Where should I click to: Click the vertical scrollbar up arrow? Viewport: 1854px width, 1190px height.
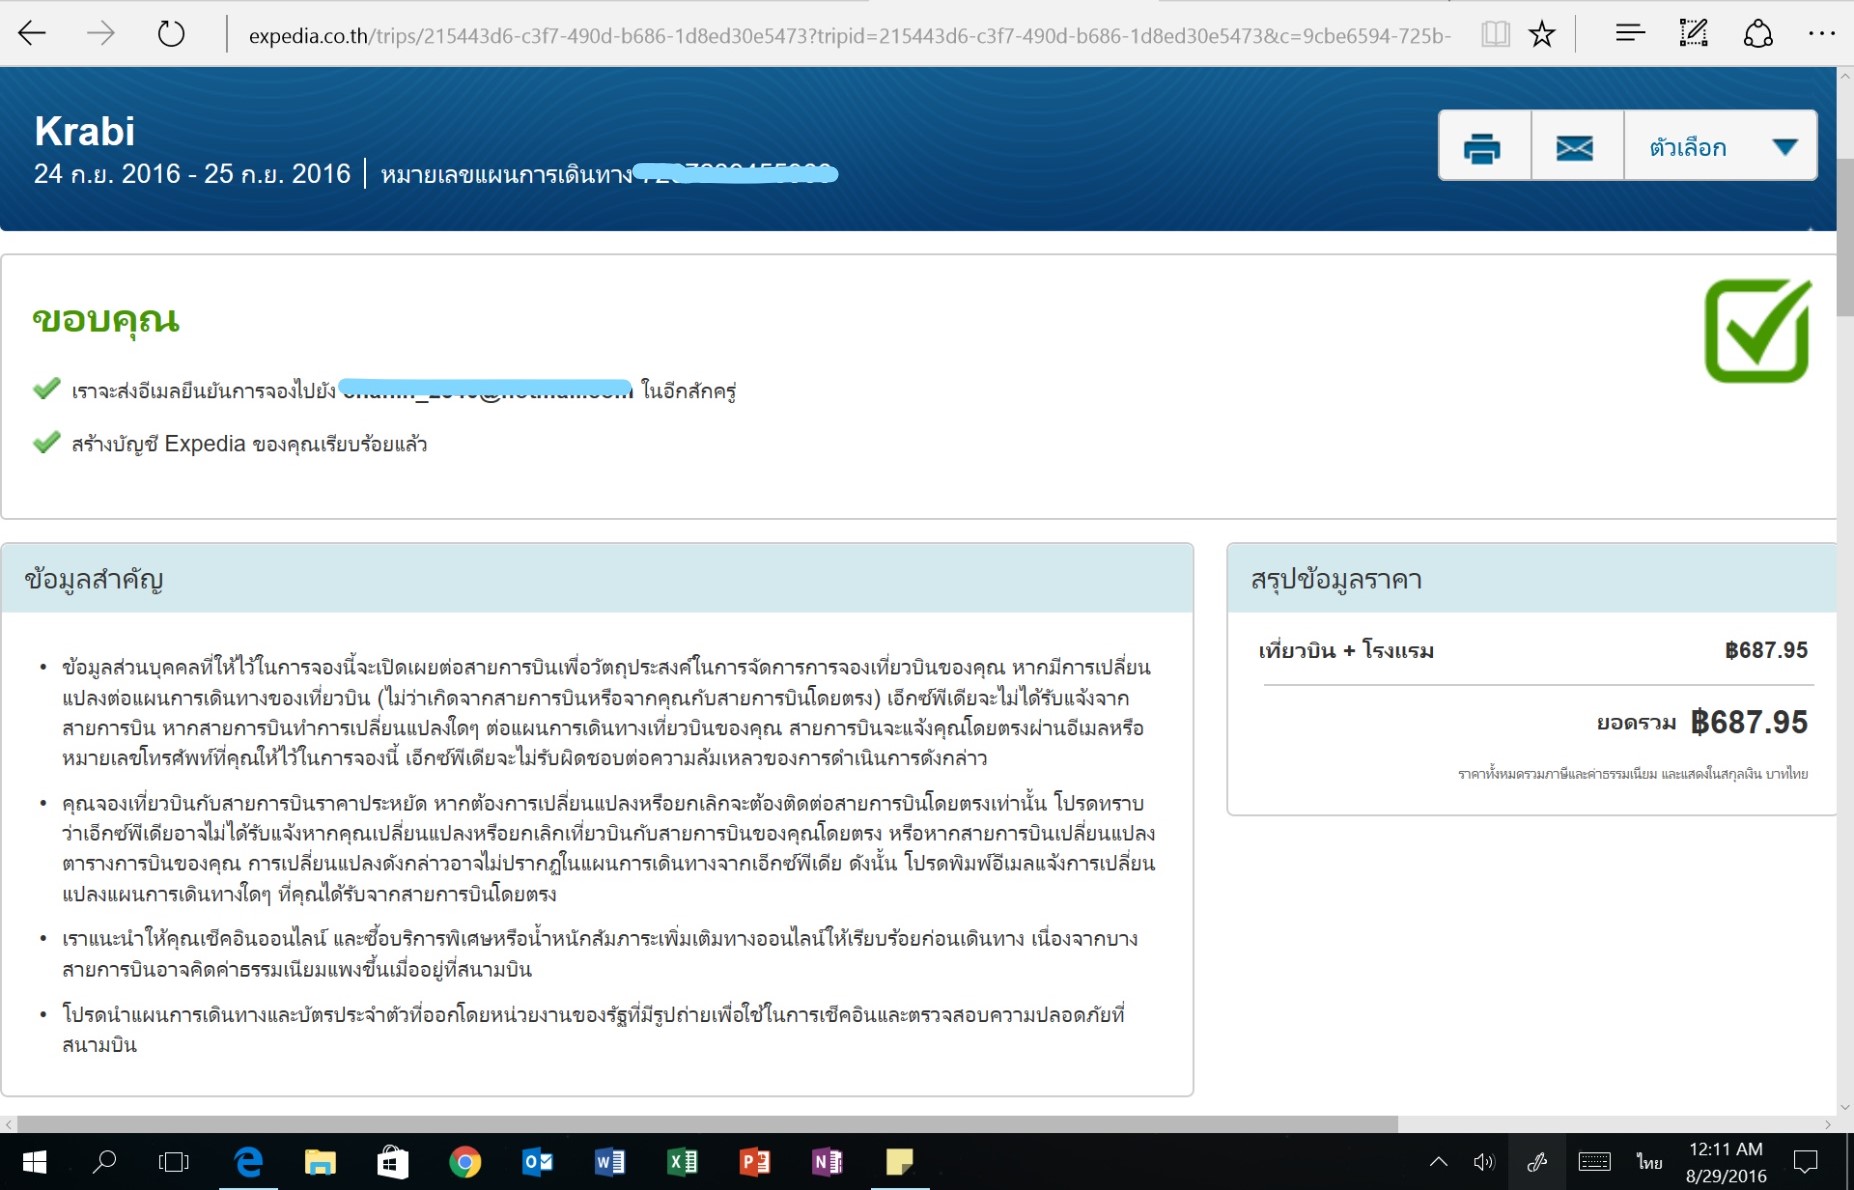pos(1845,76)
